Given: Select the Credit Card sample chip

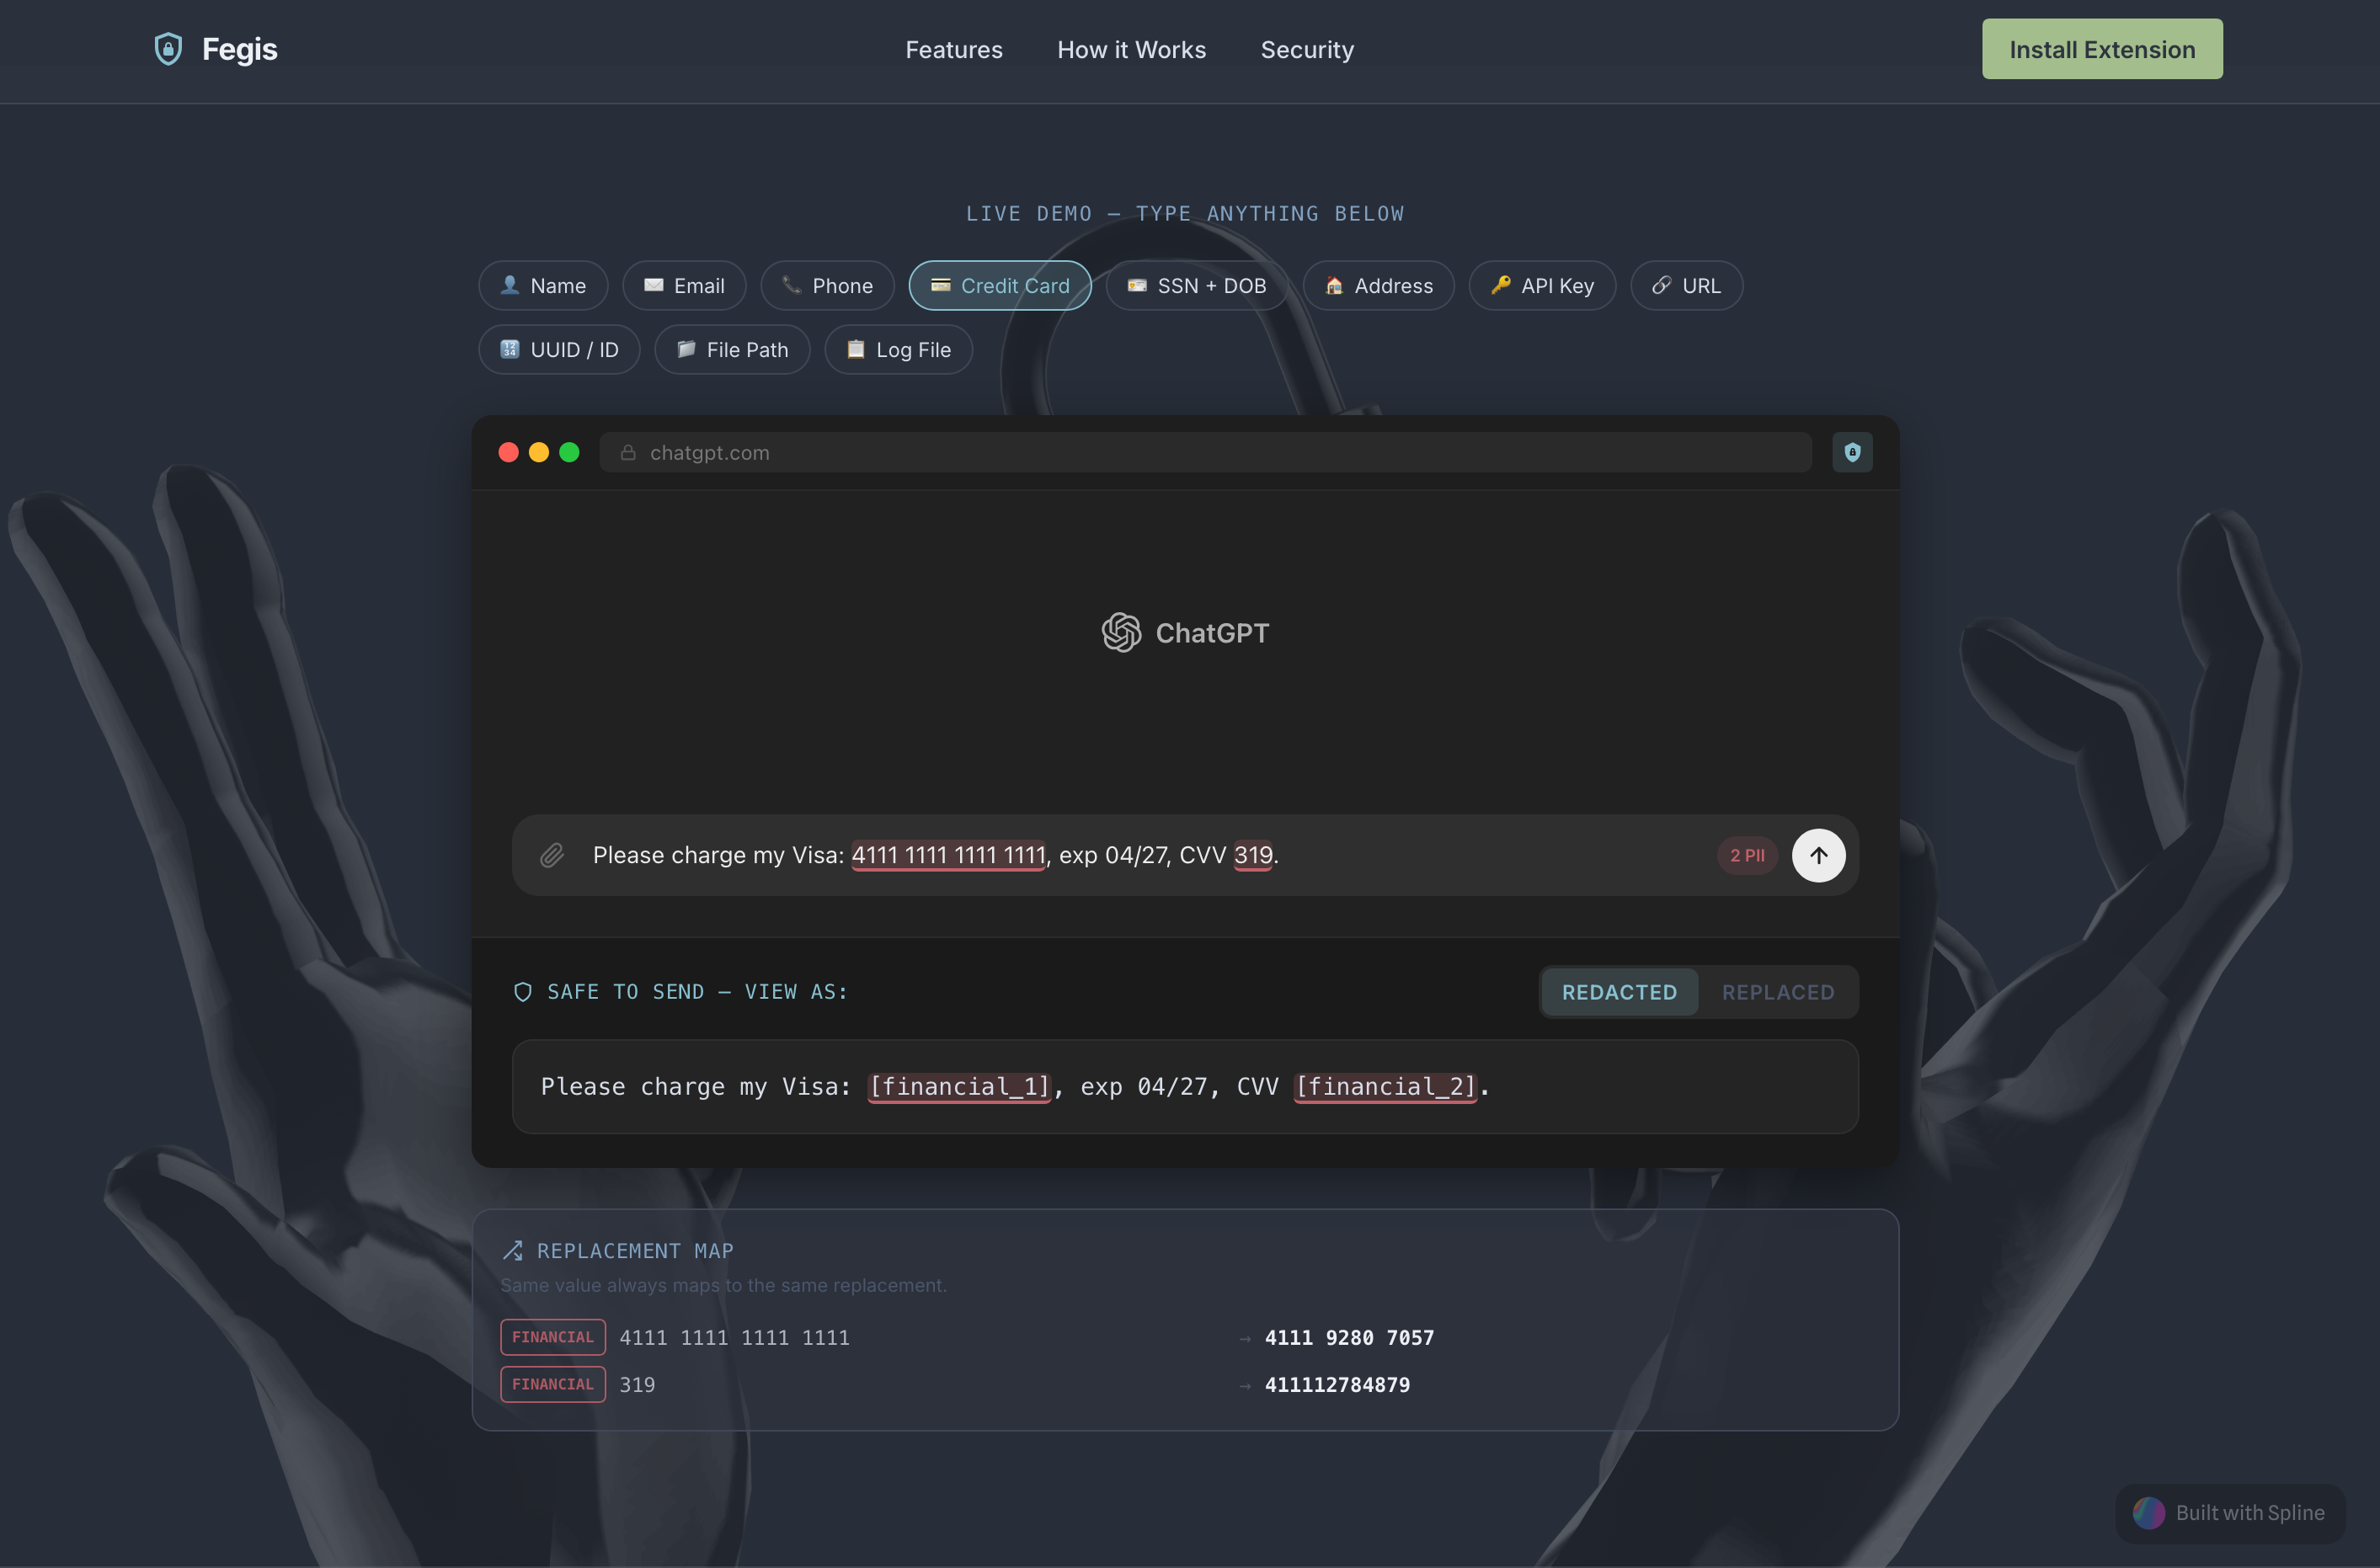Looking at the screenshot, I should tap(999, 286).
